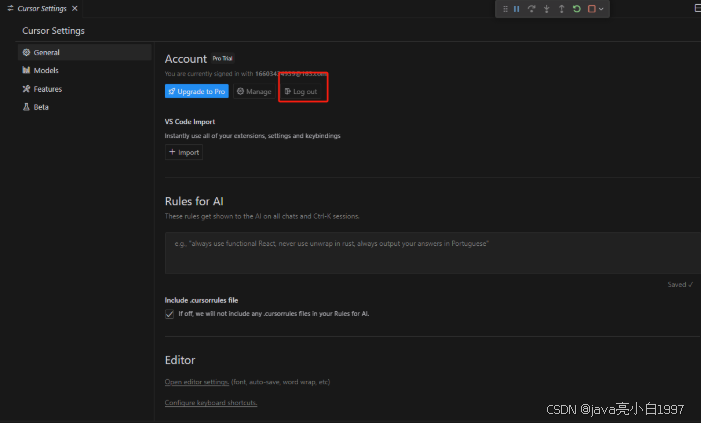Open the Models settings section

click(x=84, y=70)
